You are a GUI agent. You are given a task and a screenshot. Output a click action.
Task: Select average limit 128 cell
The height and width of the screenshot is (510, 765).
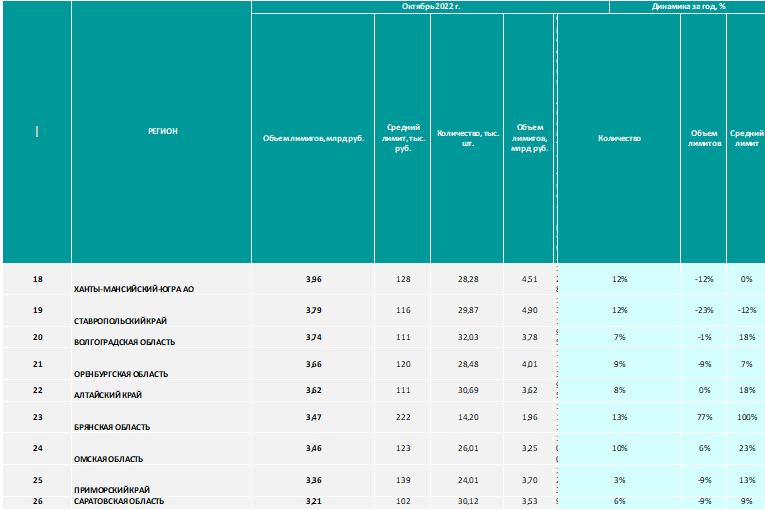[x=403, y=279]
